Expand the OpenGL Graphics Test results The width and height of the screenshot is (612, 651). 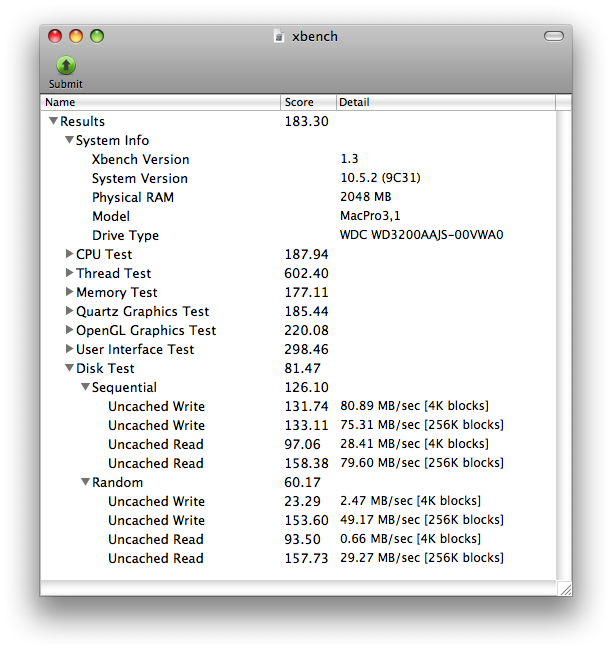pyautogui.click(x=69, y=330)
